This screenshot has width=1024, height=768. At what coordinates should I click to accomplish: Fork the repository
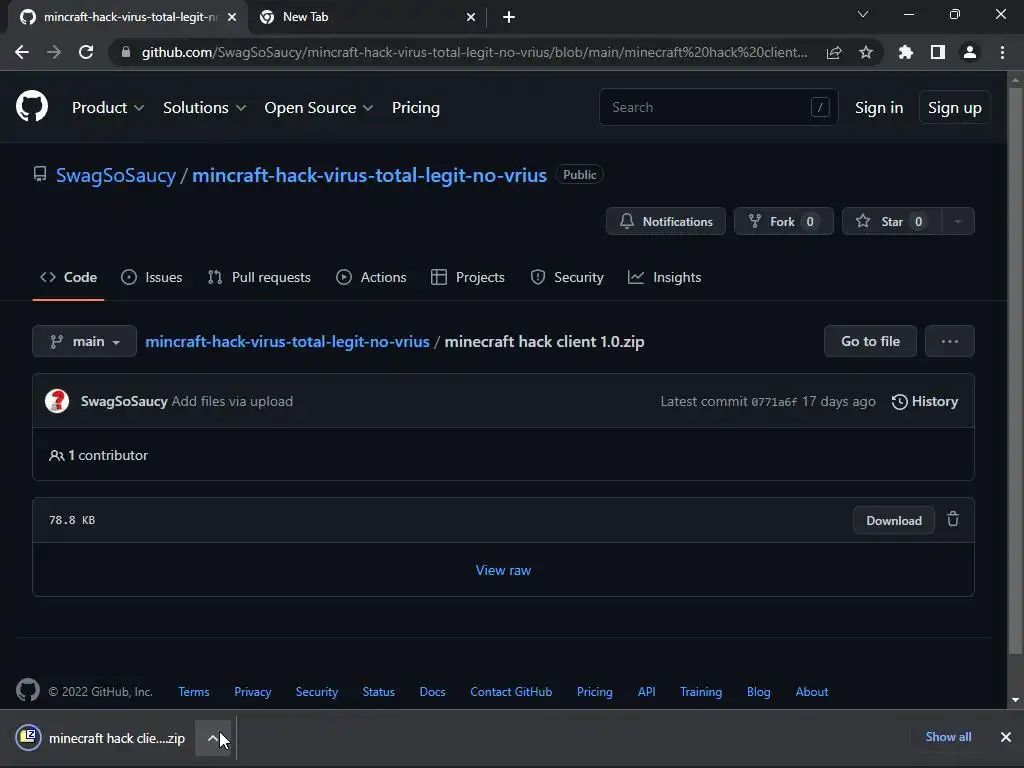[x=784, y=221]
